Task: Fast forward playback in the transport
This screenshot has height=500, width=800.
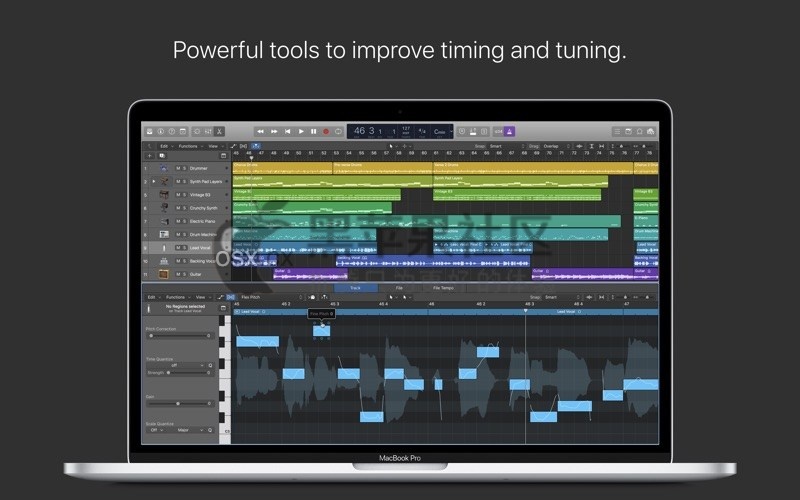Action: tap(274, 132)
